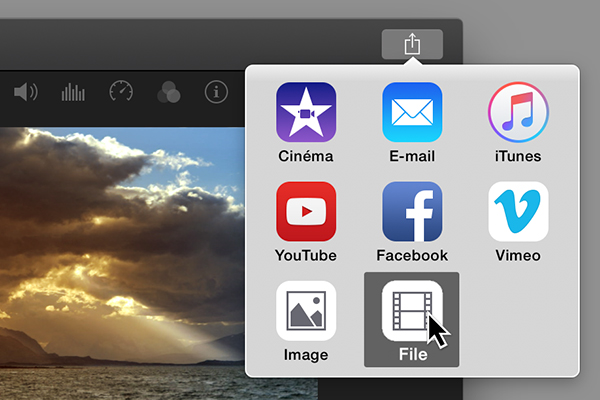Open the volume adjustment speaker icon
Image resolution: width=600 pixels, height=400 pixels.
[x=26, y=92]
